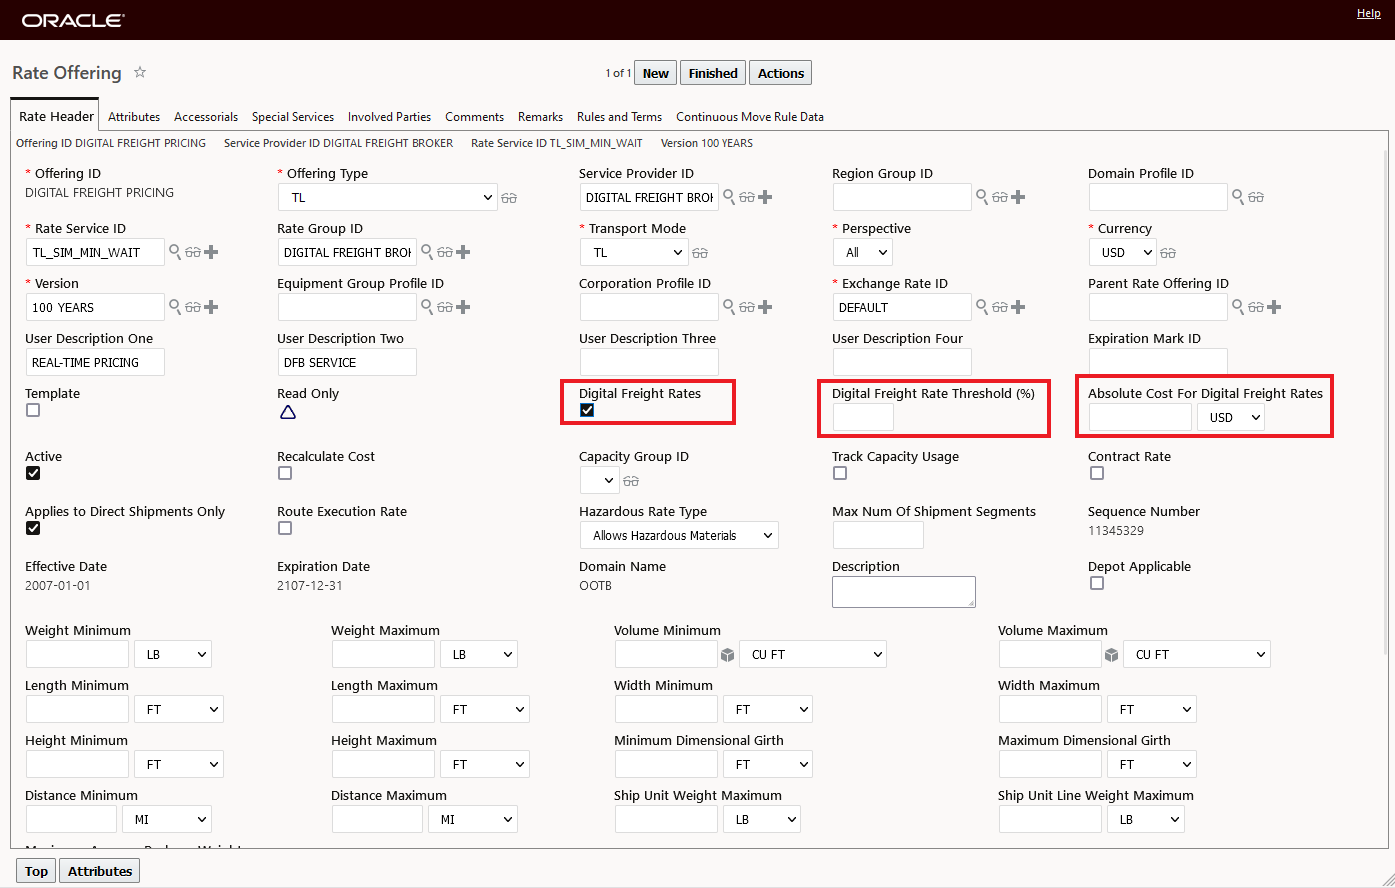Search Version field with magnifier icon

tap(175, 307)
